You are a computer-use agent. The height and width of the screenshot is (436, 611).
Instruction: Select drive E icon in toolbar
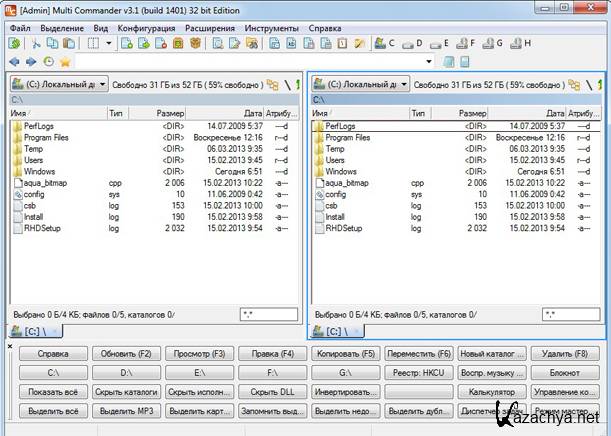click(x=437, y=44)
